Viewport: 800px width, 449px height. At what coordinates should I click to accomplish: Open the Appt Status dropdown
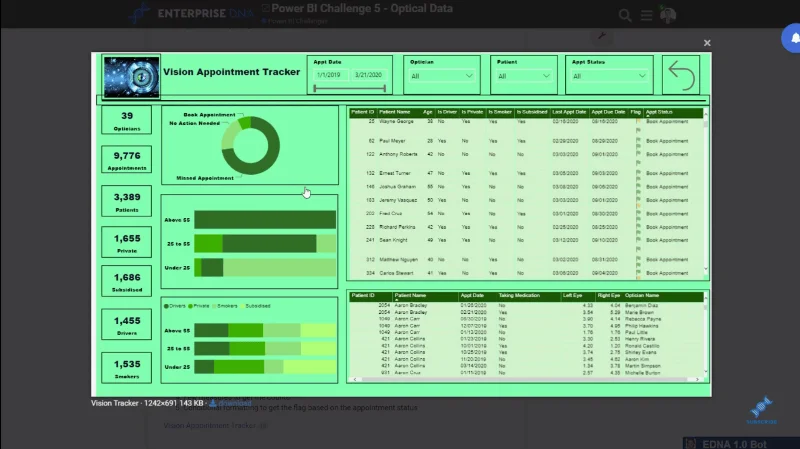pyautogui.click(x=609, y=76)
